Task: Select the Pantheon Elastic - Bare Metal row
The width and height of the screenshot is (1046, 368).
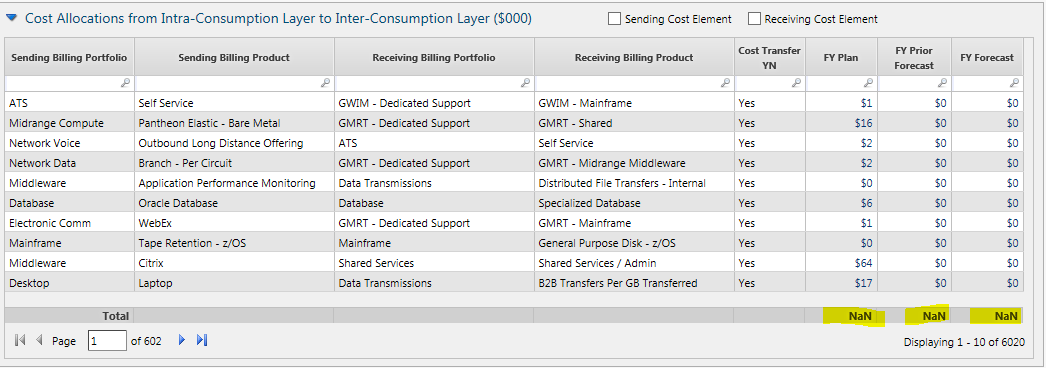Action: [514, 123]
